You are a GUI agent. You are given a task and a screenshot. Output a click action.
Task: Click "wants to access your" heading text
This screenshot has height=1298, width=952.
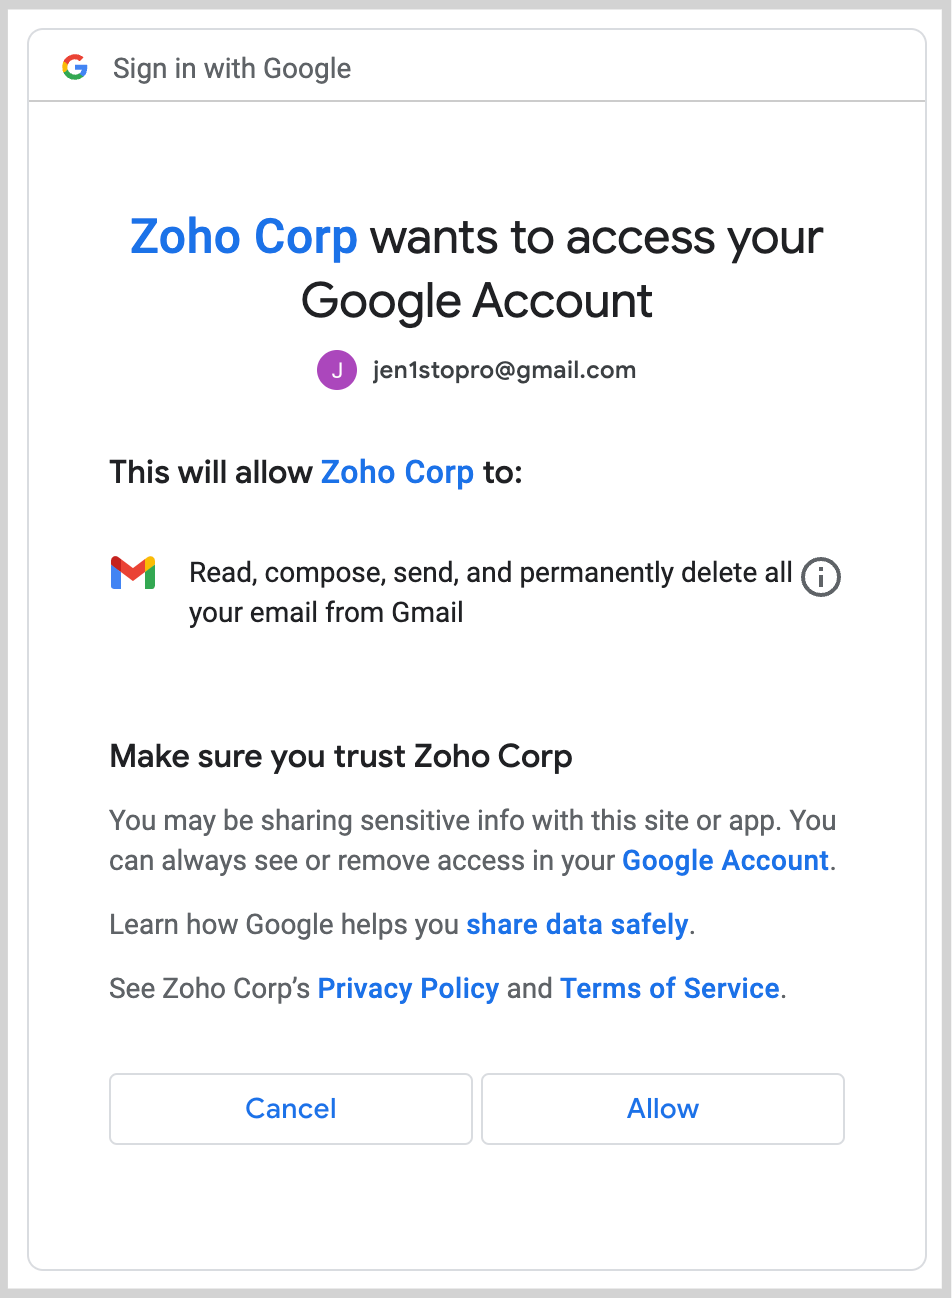pyautogui.click(x=596, y=237)
